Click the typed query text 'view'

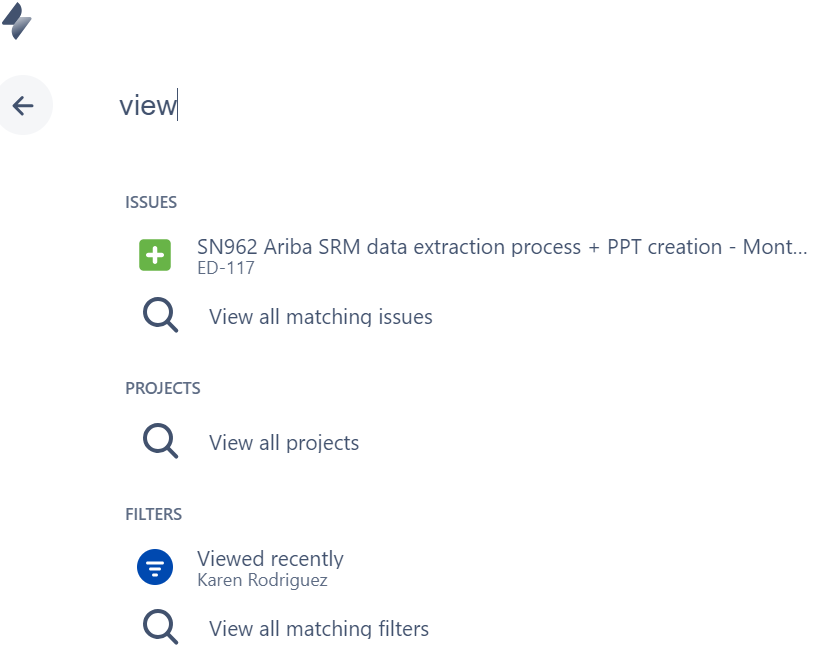coord(147,105)
